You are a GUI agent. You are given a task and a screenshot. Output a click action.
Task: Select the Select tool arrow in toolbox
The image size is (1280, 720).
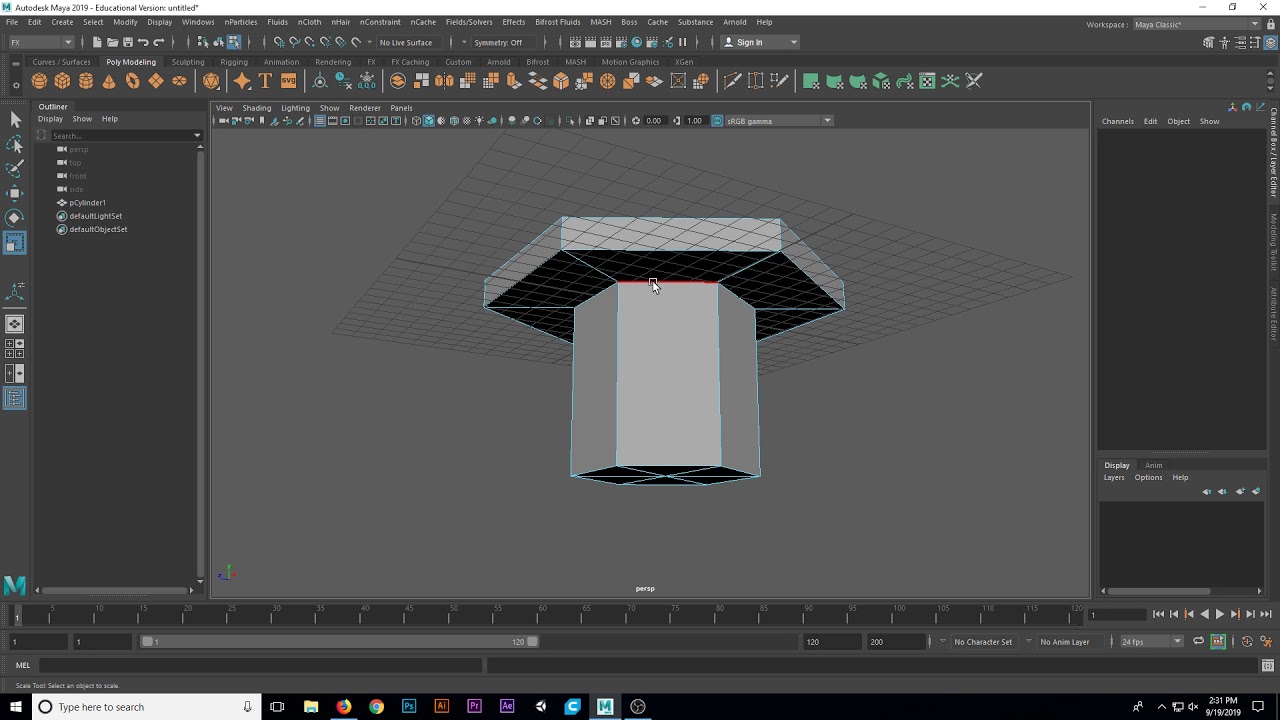[x=15, y=120]
